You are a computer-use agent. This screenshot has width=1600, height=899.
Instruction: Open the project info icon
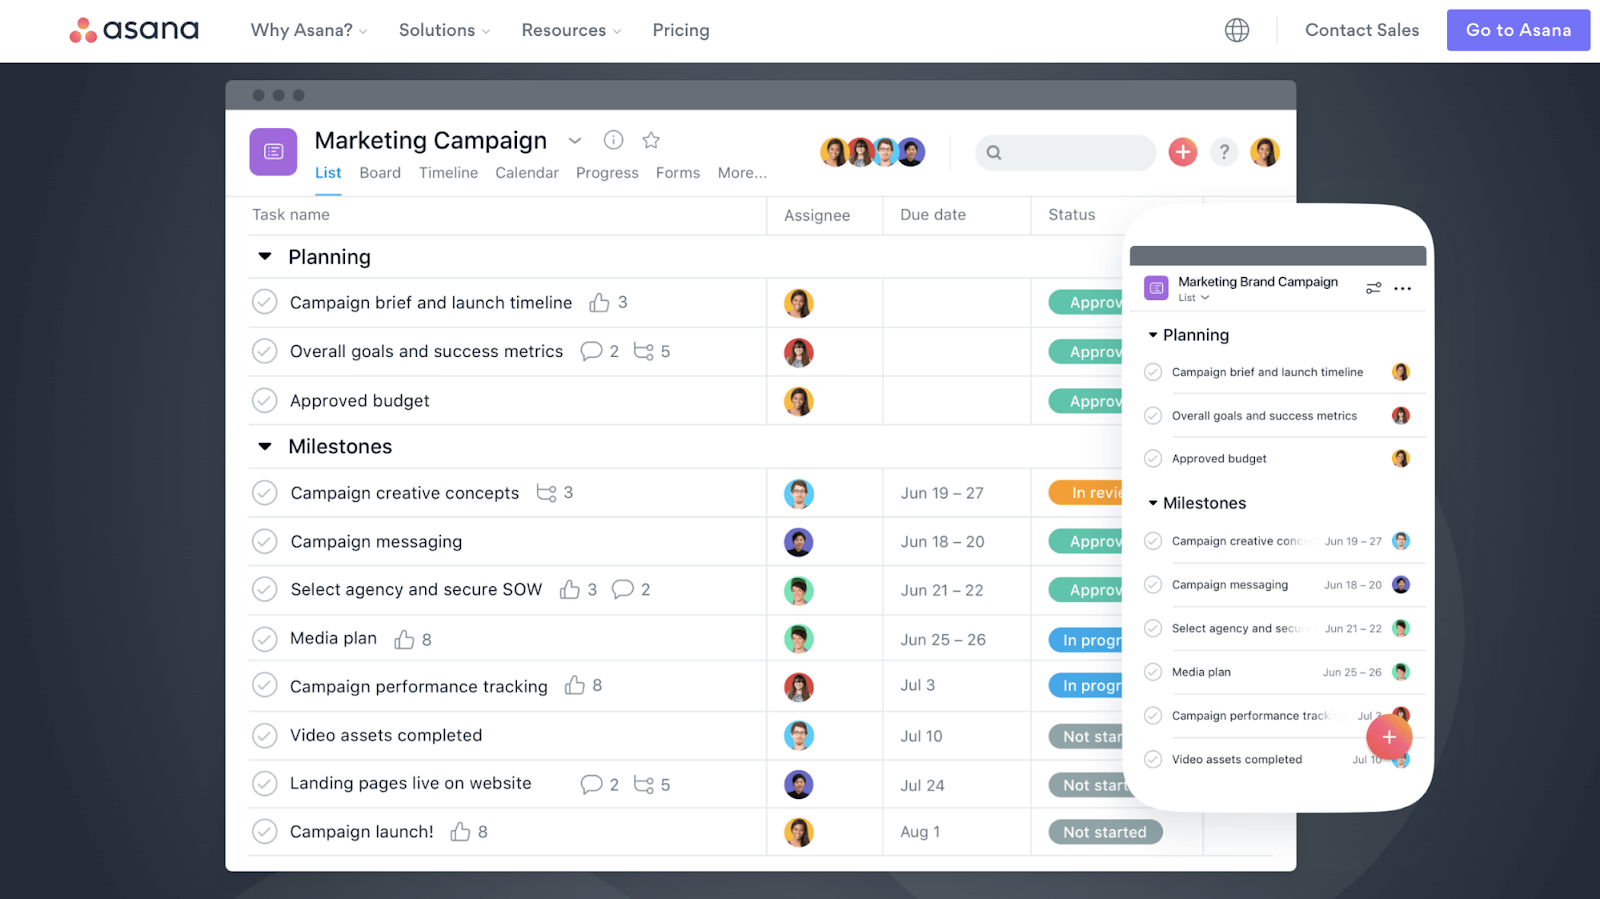(x=614, y=140)
